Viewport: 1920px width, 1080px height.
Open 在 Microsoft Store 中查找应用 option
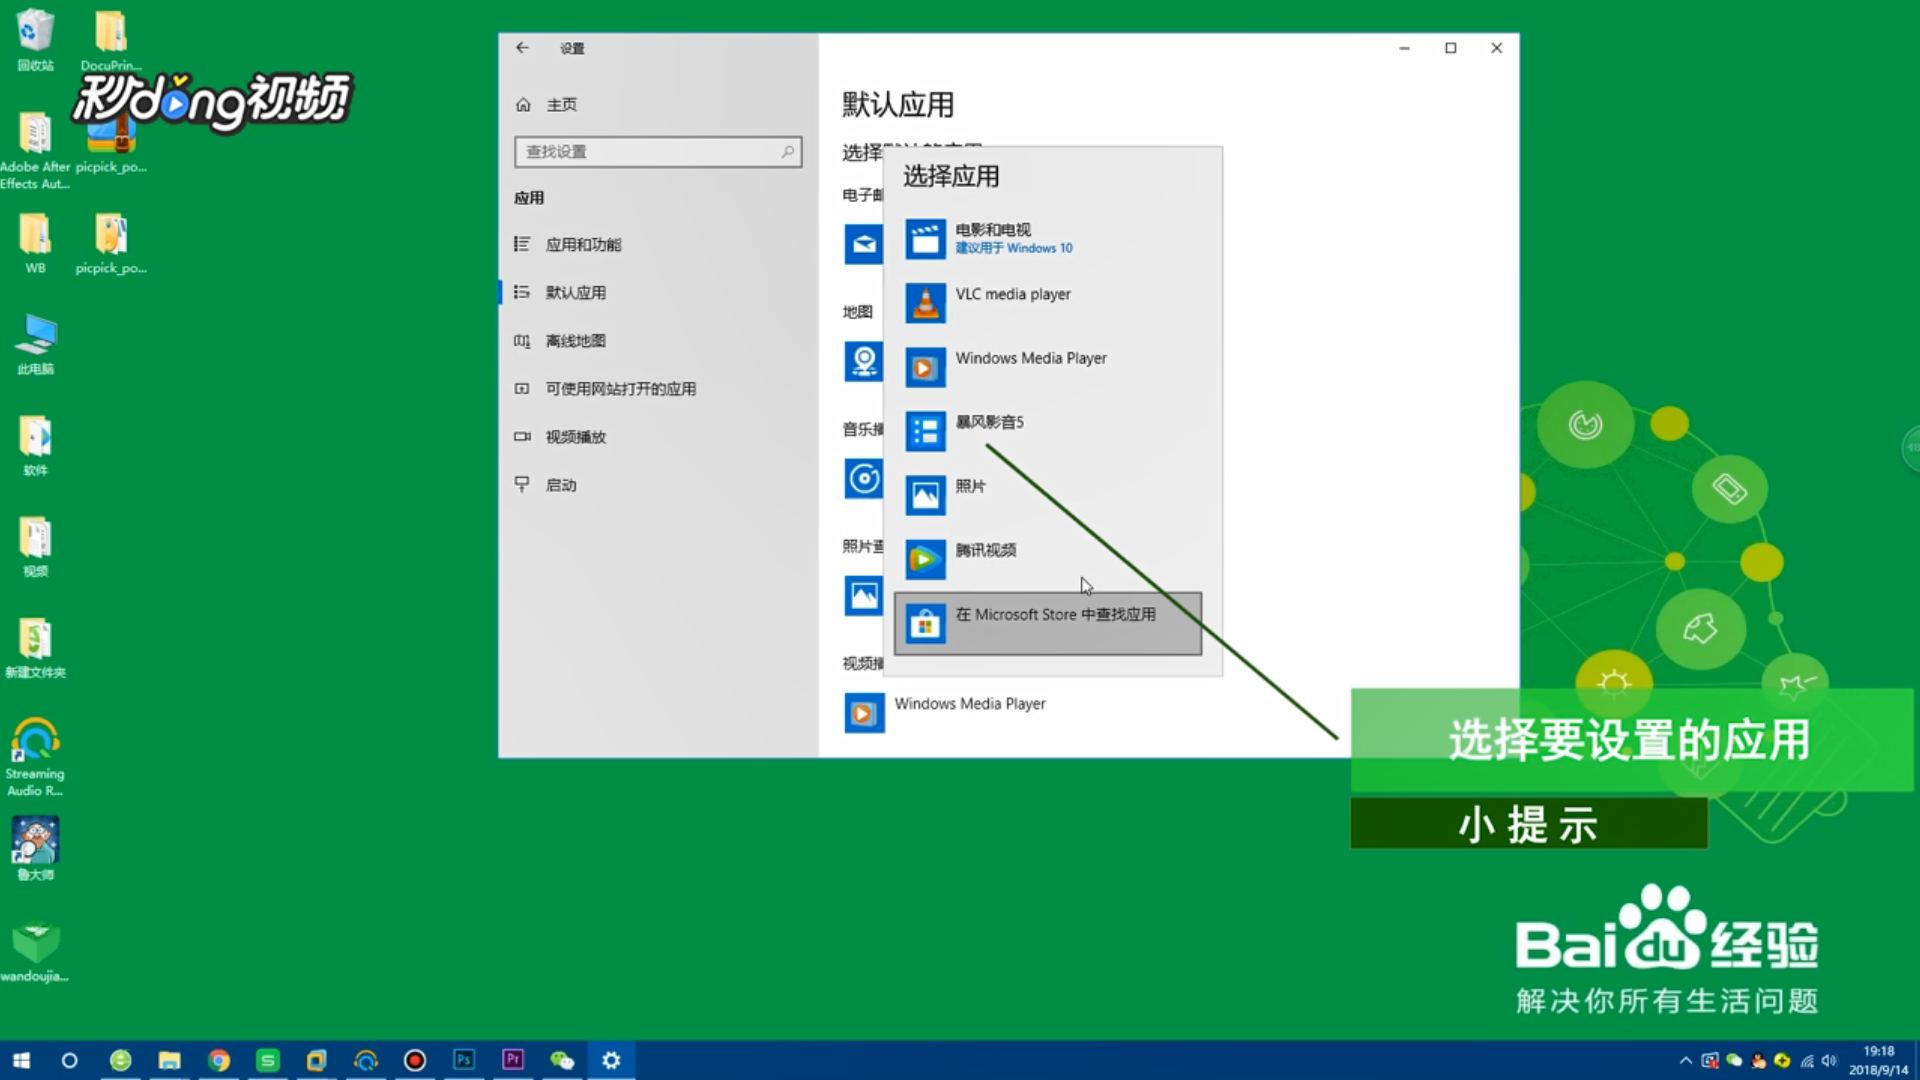tap(1048, 624)
